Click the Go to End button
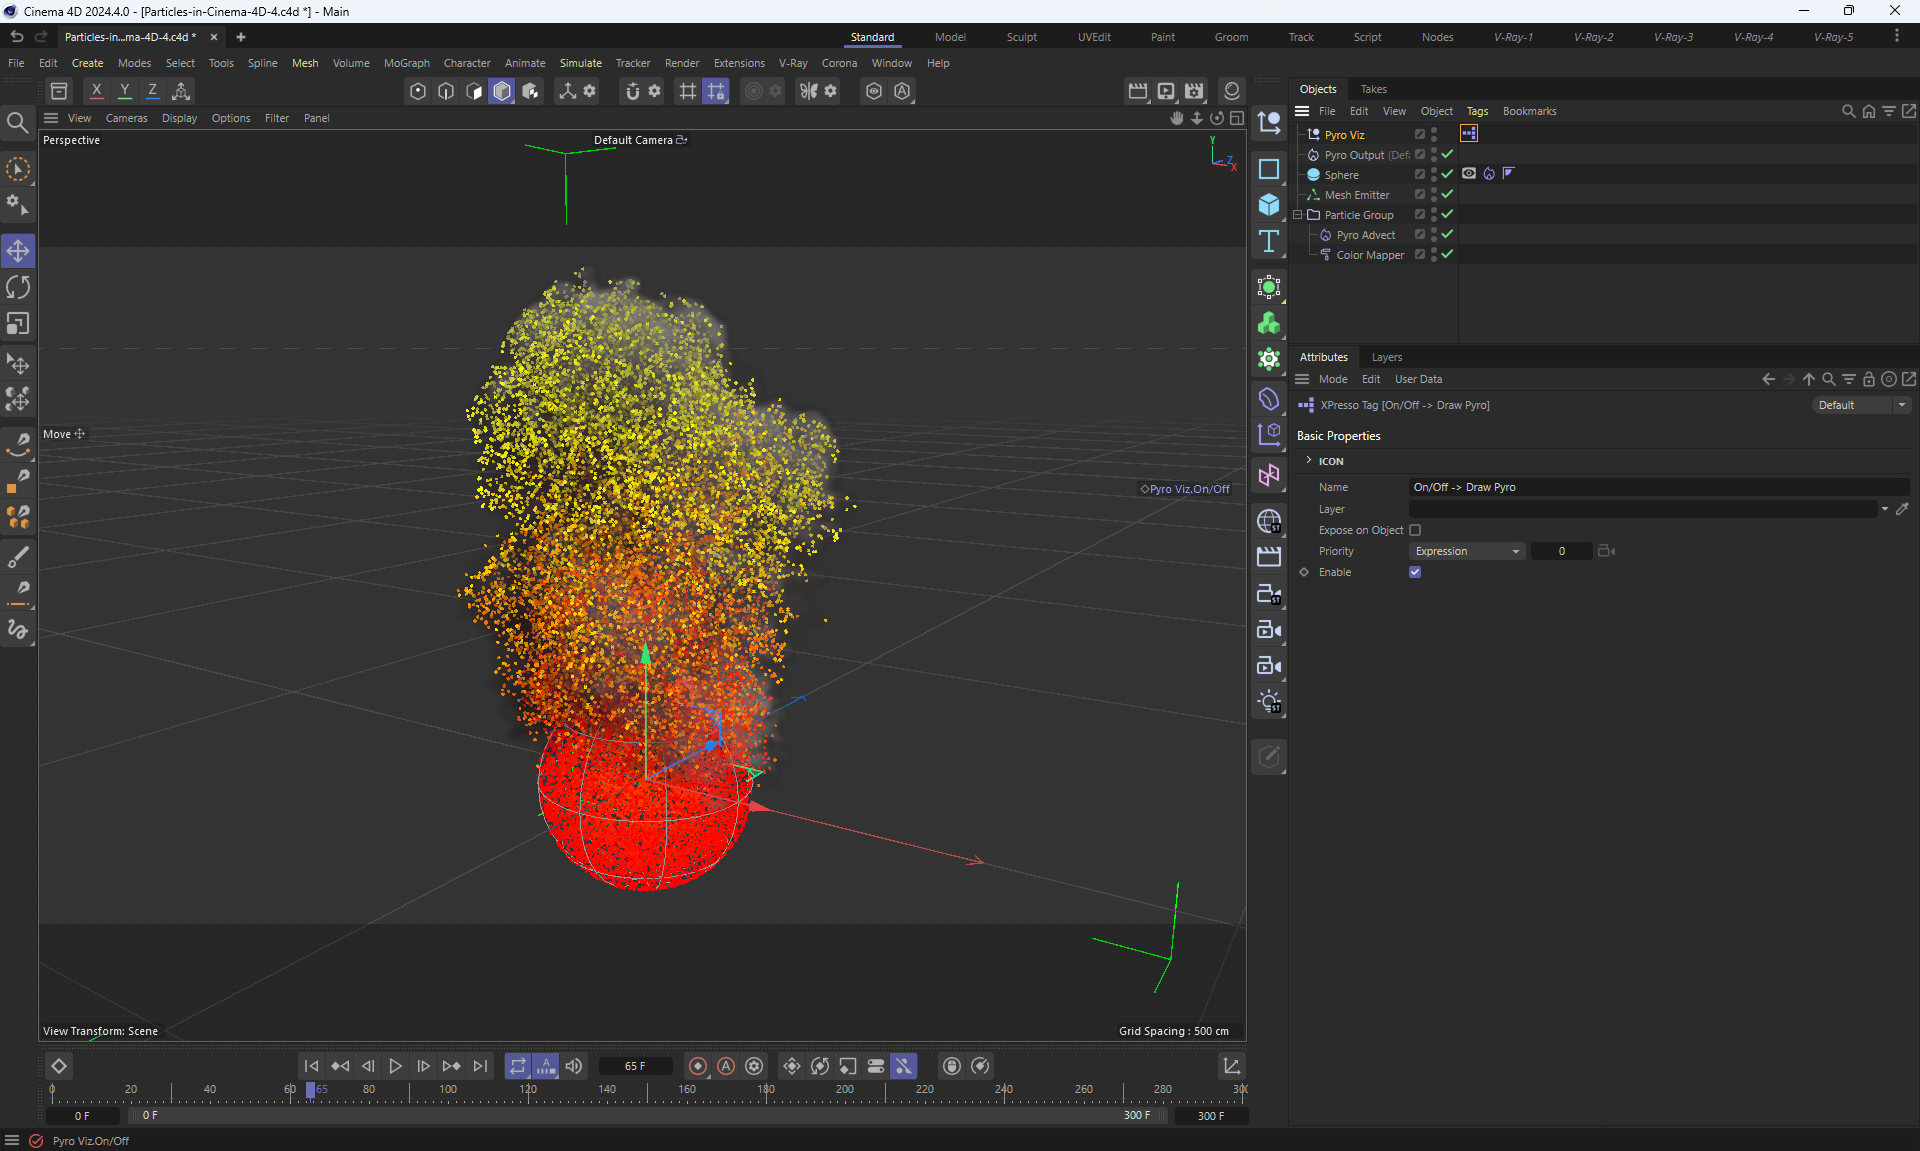 480,1066
